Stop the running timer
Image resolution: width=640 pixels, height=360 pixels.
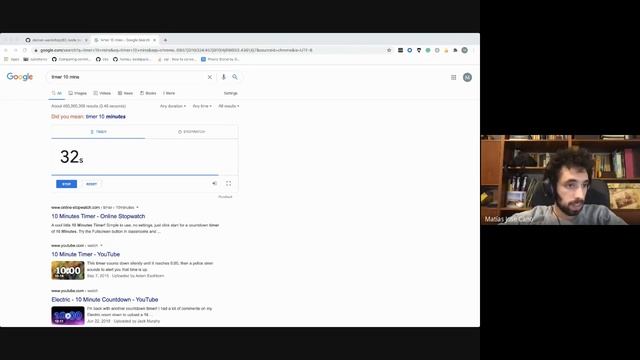(x=67, y=184)
